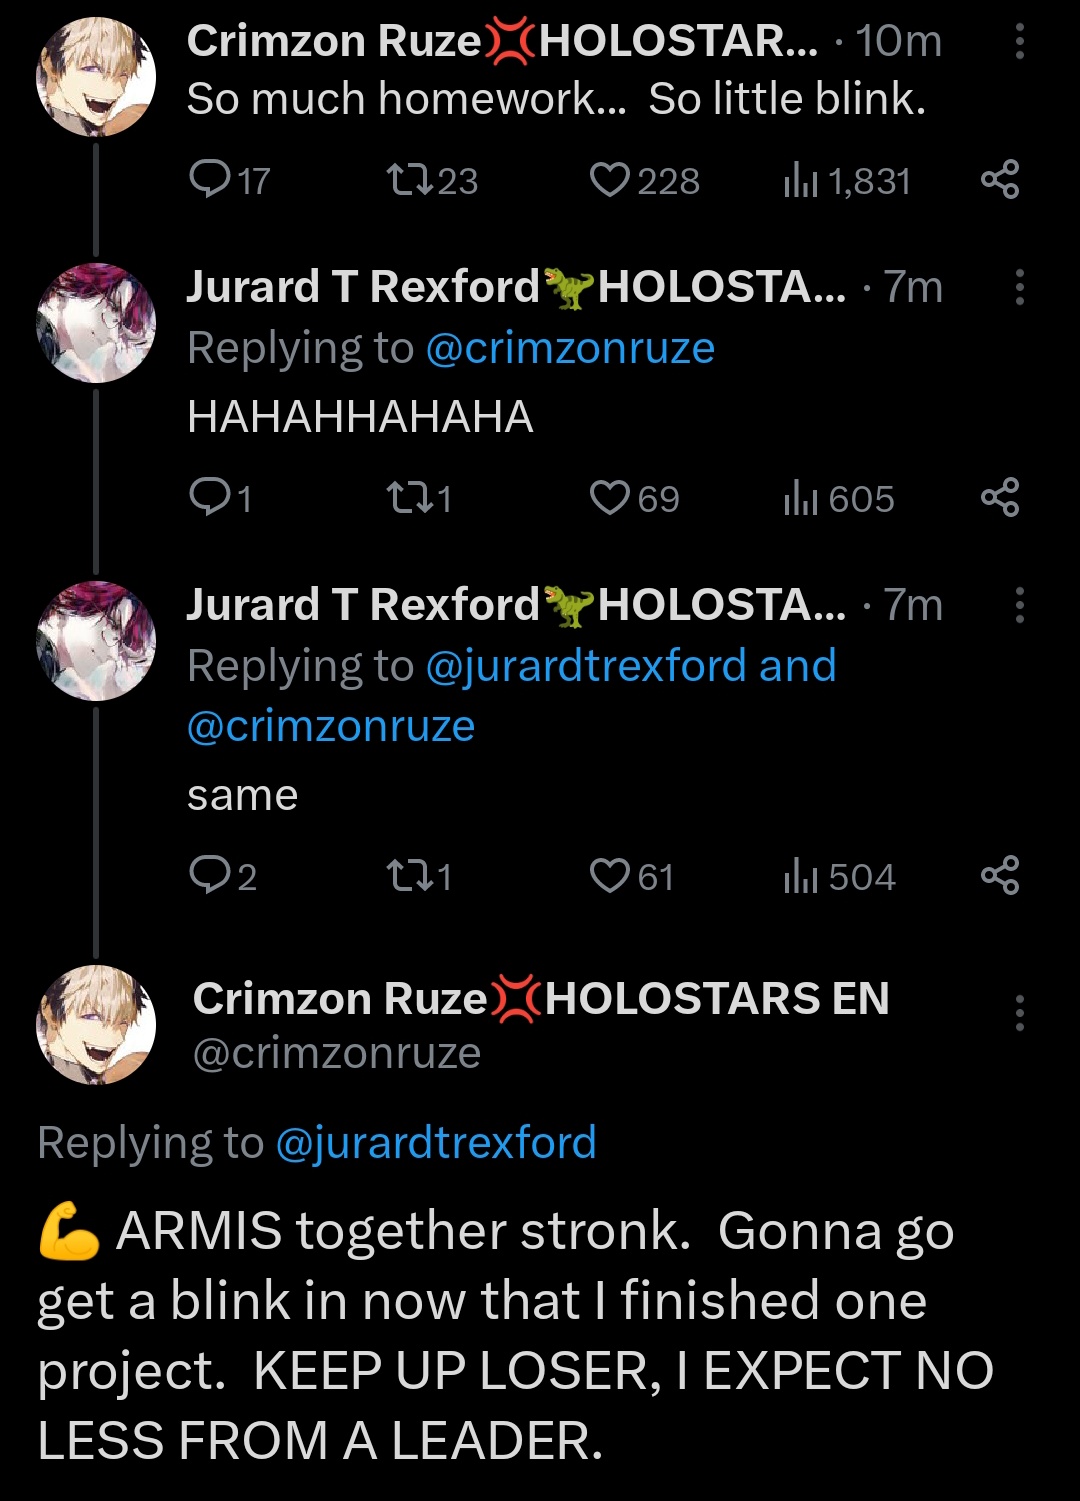
Task: Retweet the HAHAHHAHAHA tweet
Action: (409, 497)
